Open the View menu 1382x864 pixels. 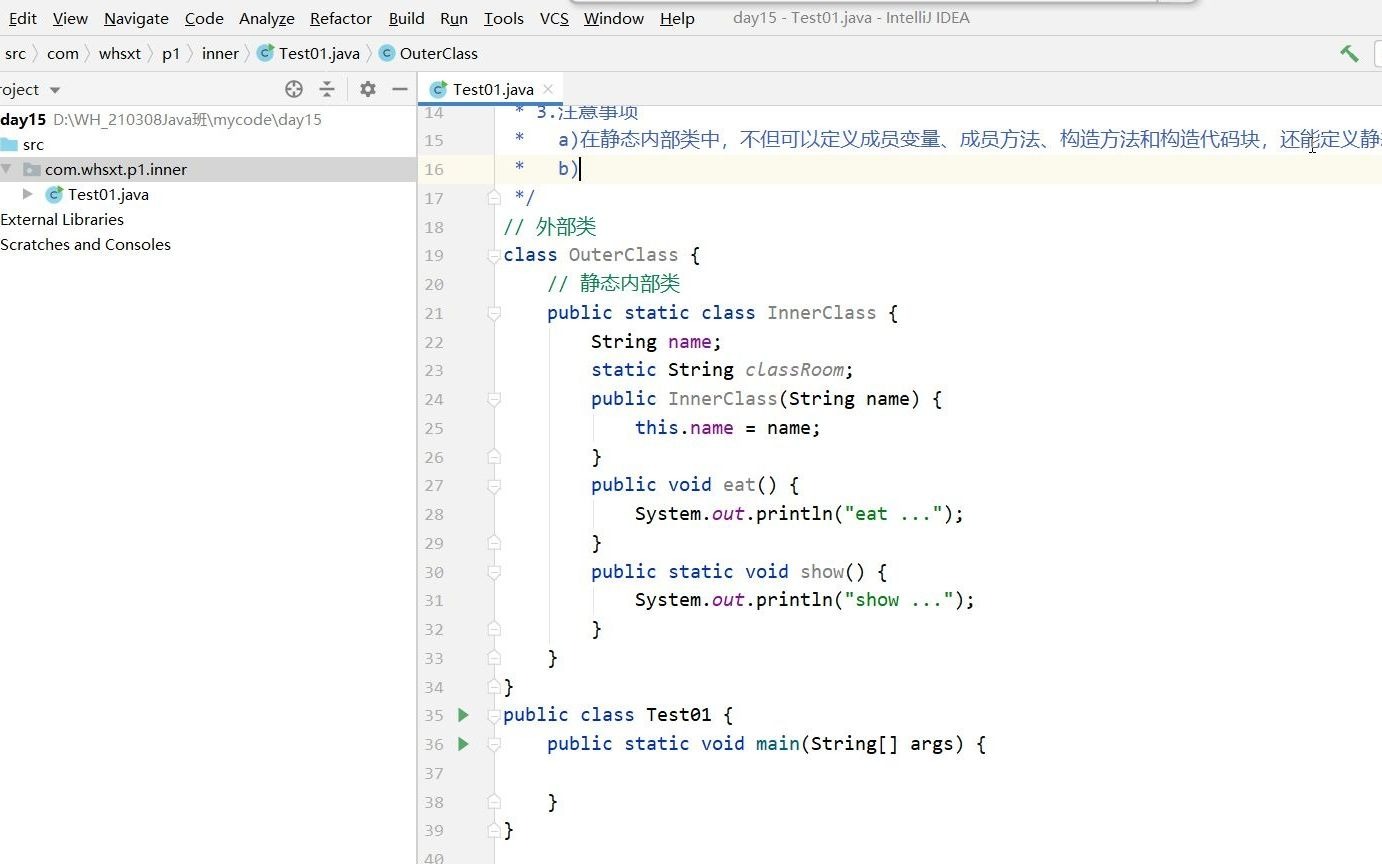coord(70,18)
